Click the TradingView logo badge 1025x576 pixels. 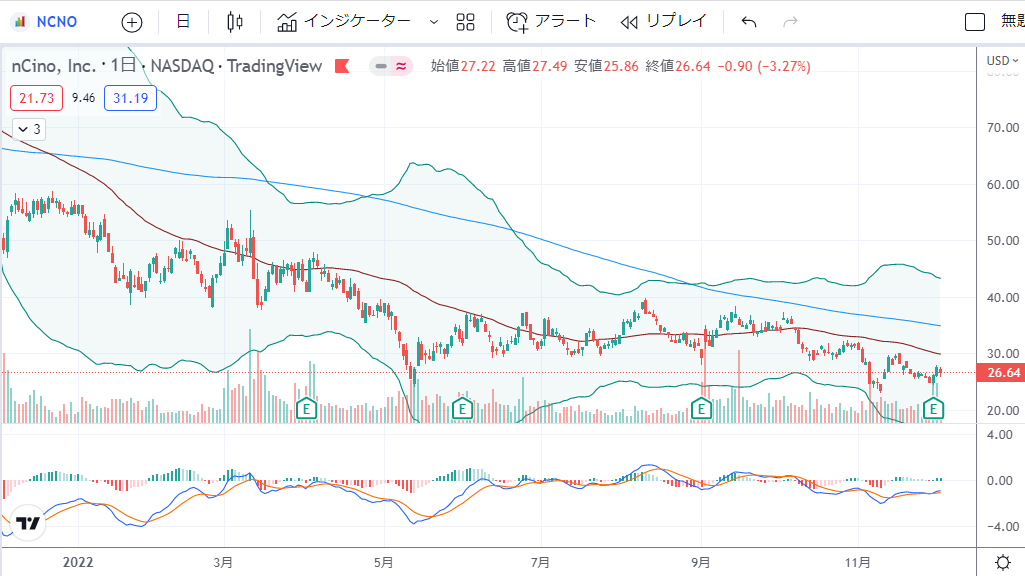pyautogui.click(x=28, y=523)
